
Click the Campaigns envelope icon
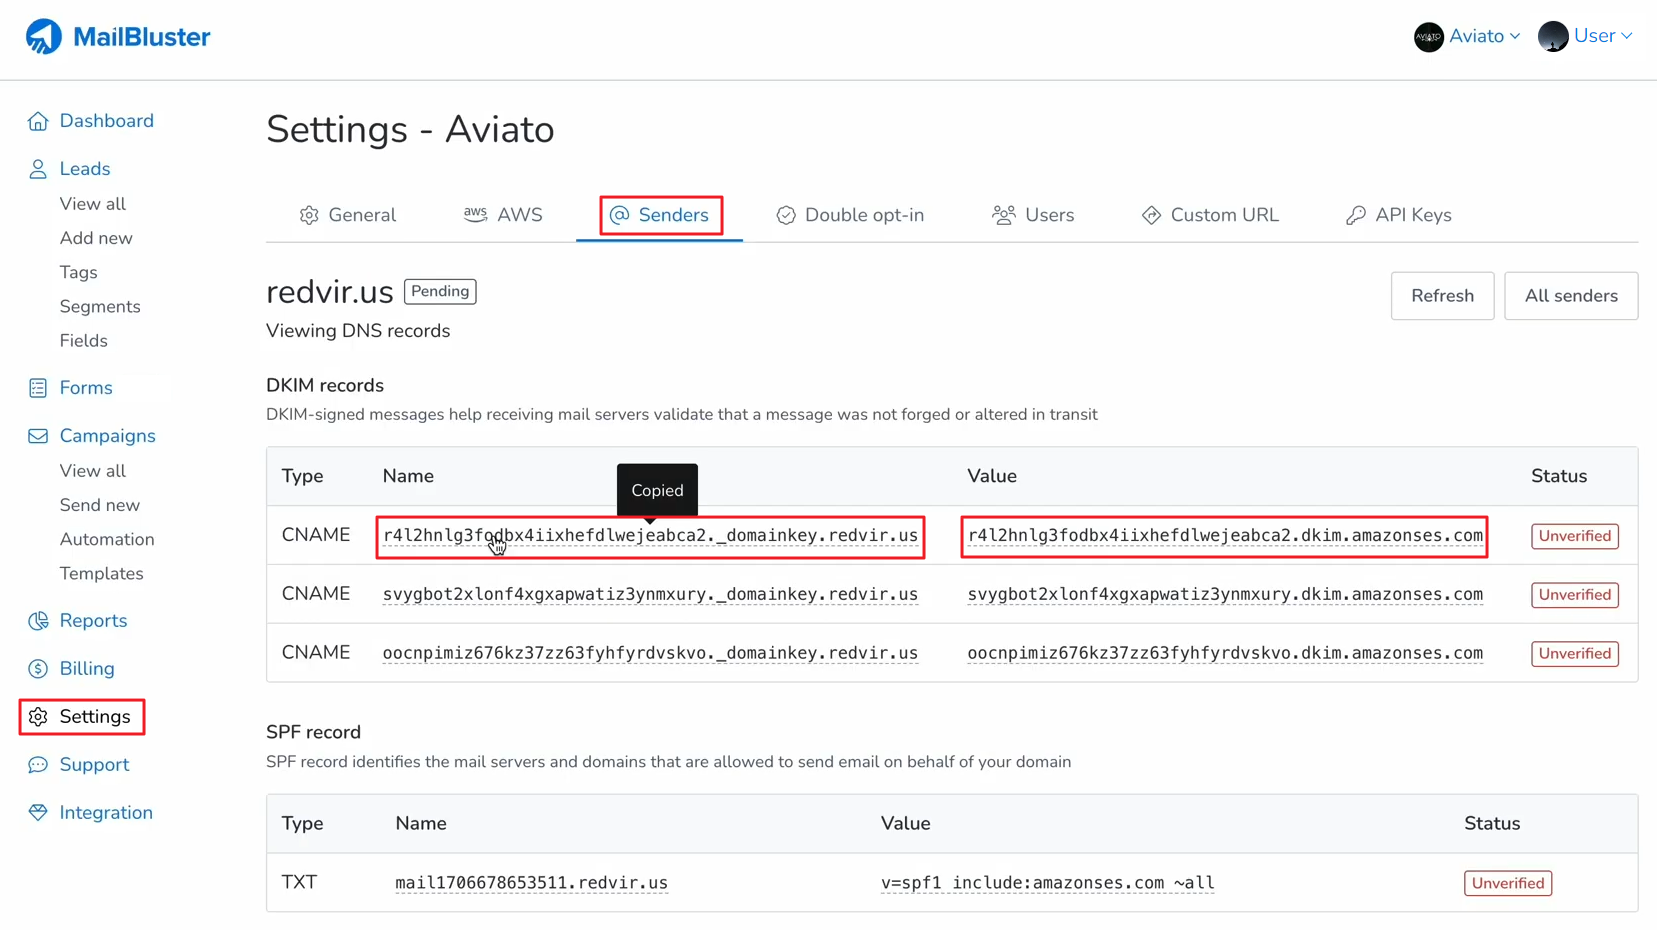coord(38,436)
